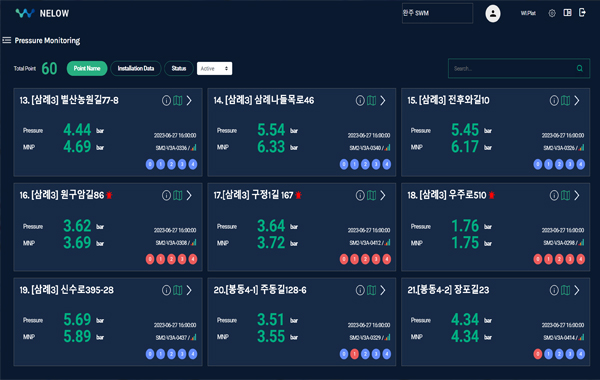Click red indicator 0 on card 21
This screenshot has width=600, height=380.
tap(538, 354)
